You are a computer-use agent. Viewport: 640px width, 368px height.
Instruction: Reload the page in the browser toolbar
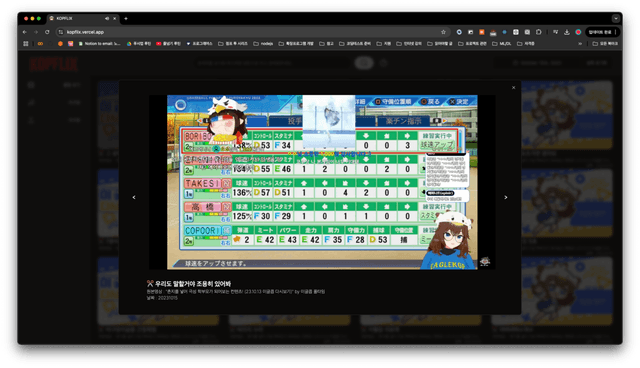pyautogui.click(x=47, y=32)
